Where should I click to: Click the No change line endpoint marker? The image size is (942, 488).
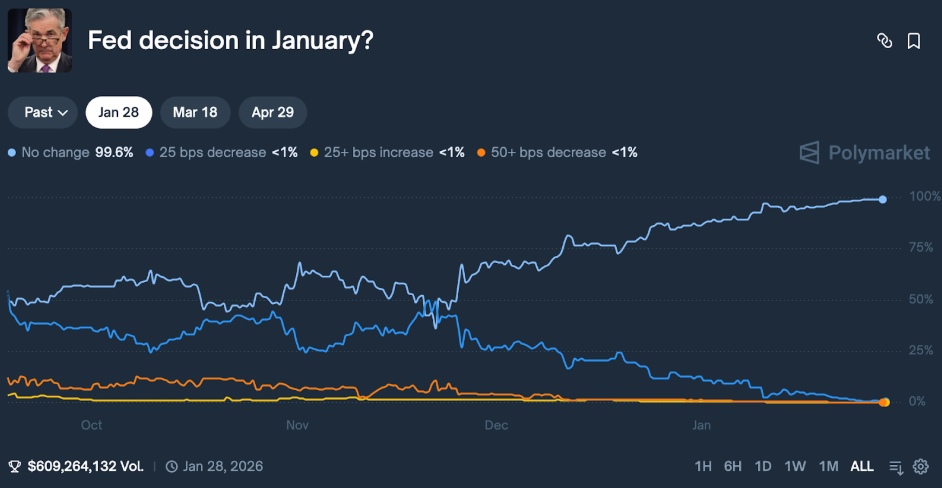[882, 199]
